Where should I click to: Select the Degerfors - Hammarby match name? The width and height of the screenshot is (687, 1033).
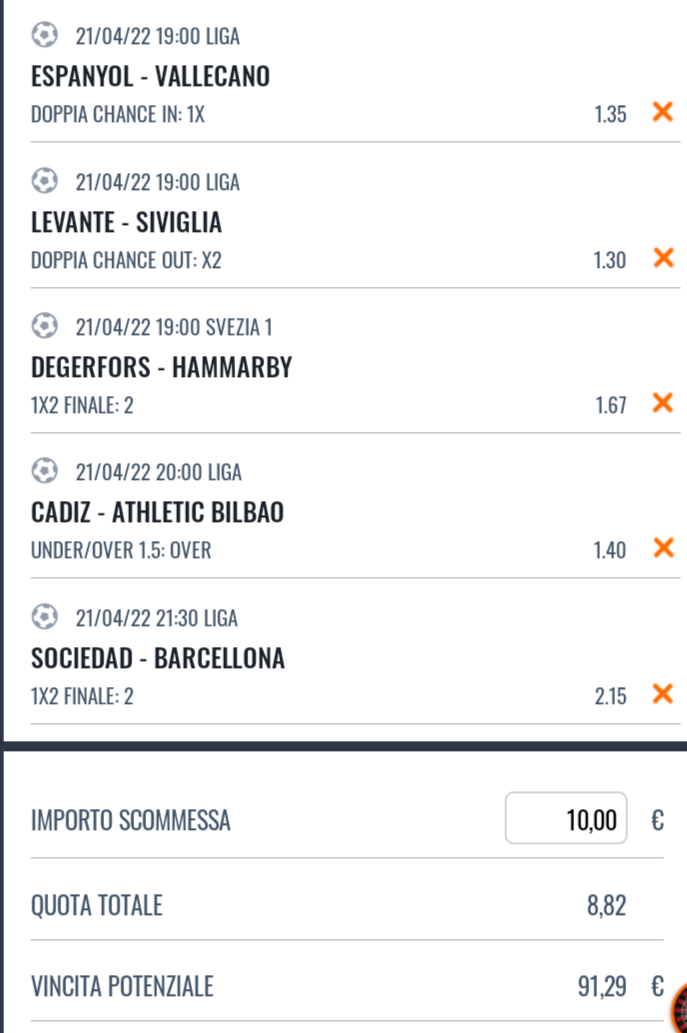coord(162,367)
